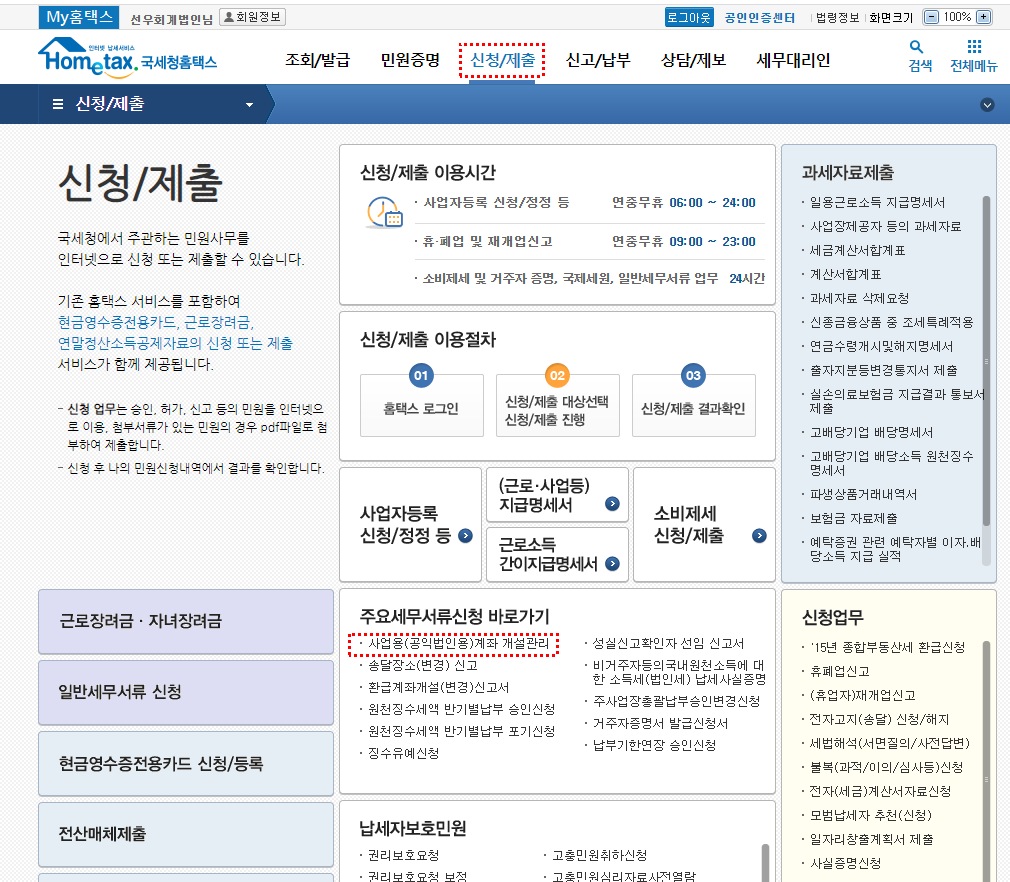Screen dimensions: 1010x882
Task: Open the 휴폐업신고 link under 신청업무
Action: pyautogui.click(x=839, y=671)
